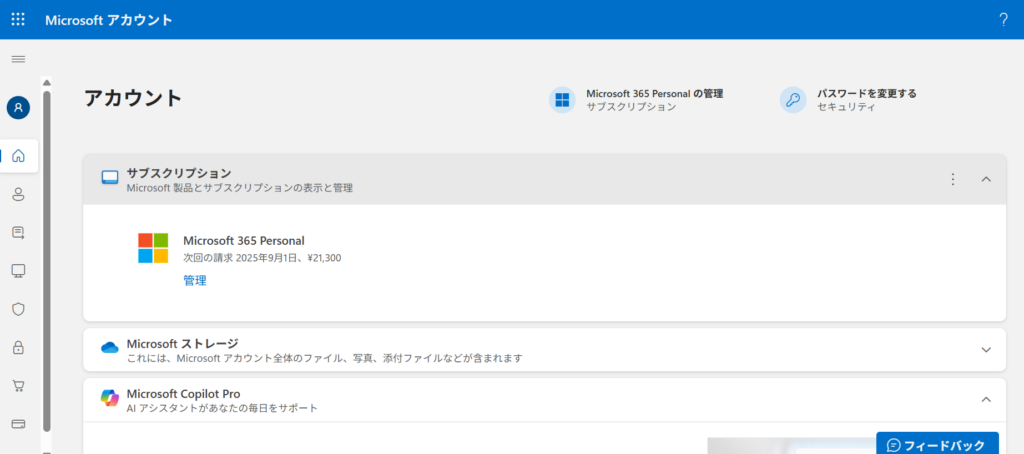Click the Copilot Pro colorful icon
Viewport: 1024px width, 454px height.
click(109, 398)
